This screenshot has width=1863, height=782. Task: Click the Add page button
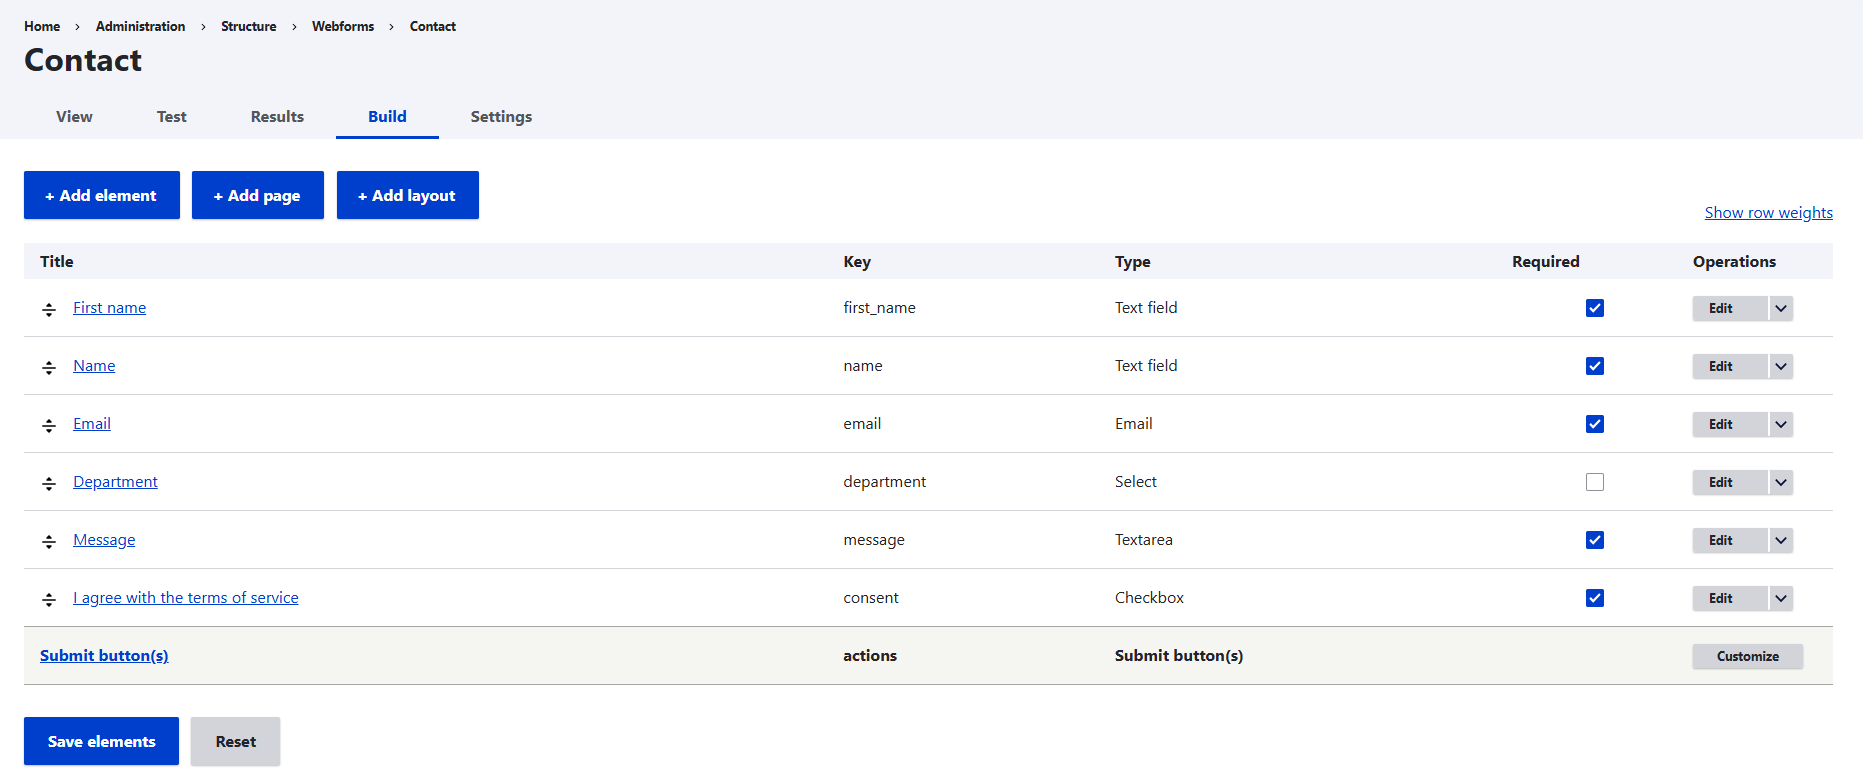click(x=258, y=195)
